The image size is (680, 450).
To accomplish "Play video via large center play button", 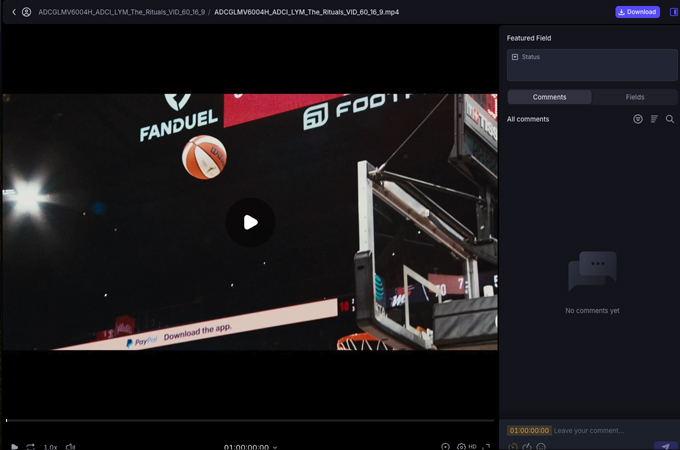I will coord(250,222).
